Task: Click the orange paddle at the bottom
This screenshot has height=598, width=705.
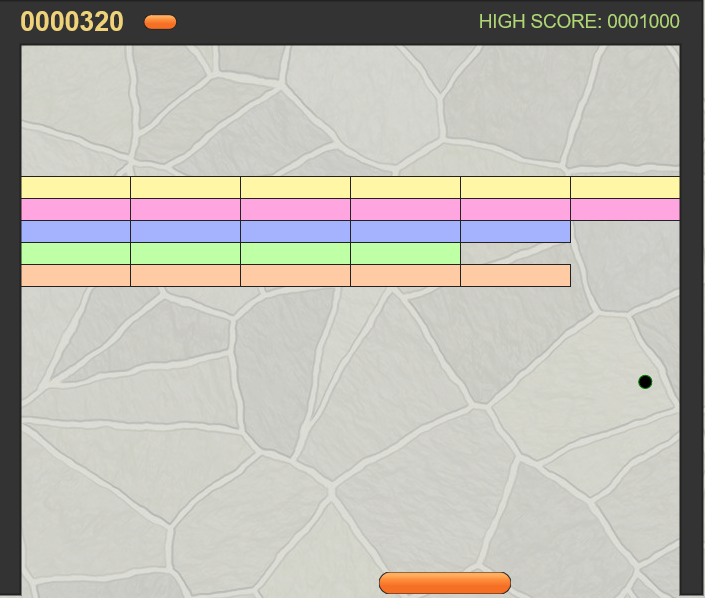Action: coord(445,583)
